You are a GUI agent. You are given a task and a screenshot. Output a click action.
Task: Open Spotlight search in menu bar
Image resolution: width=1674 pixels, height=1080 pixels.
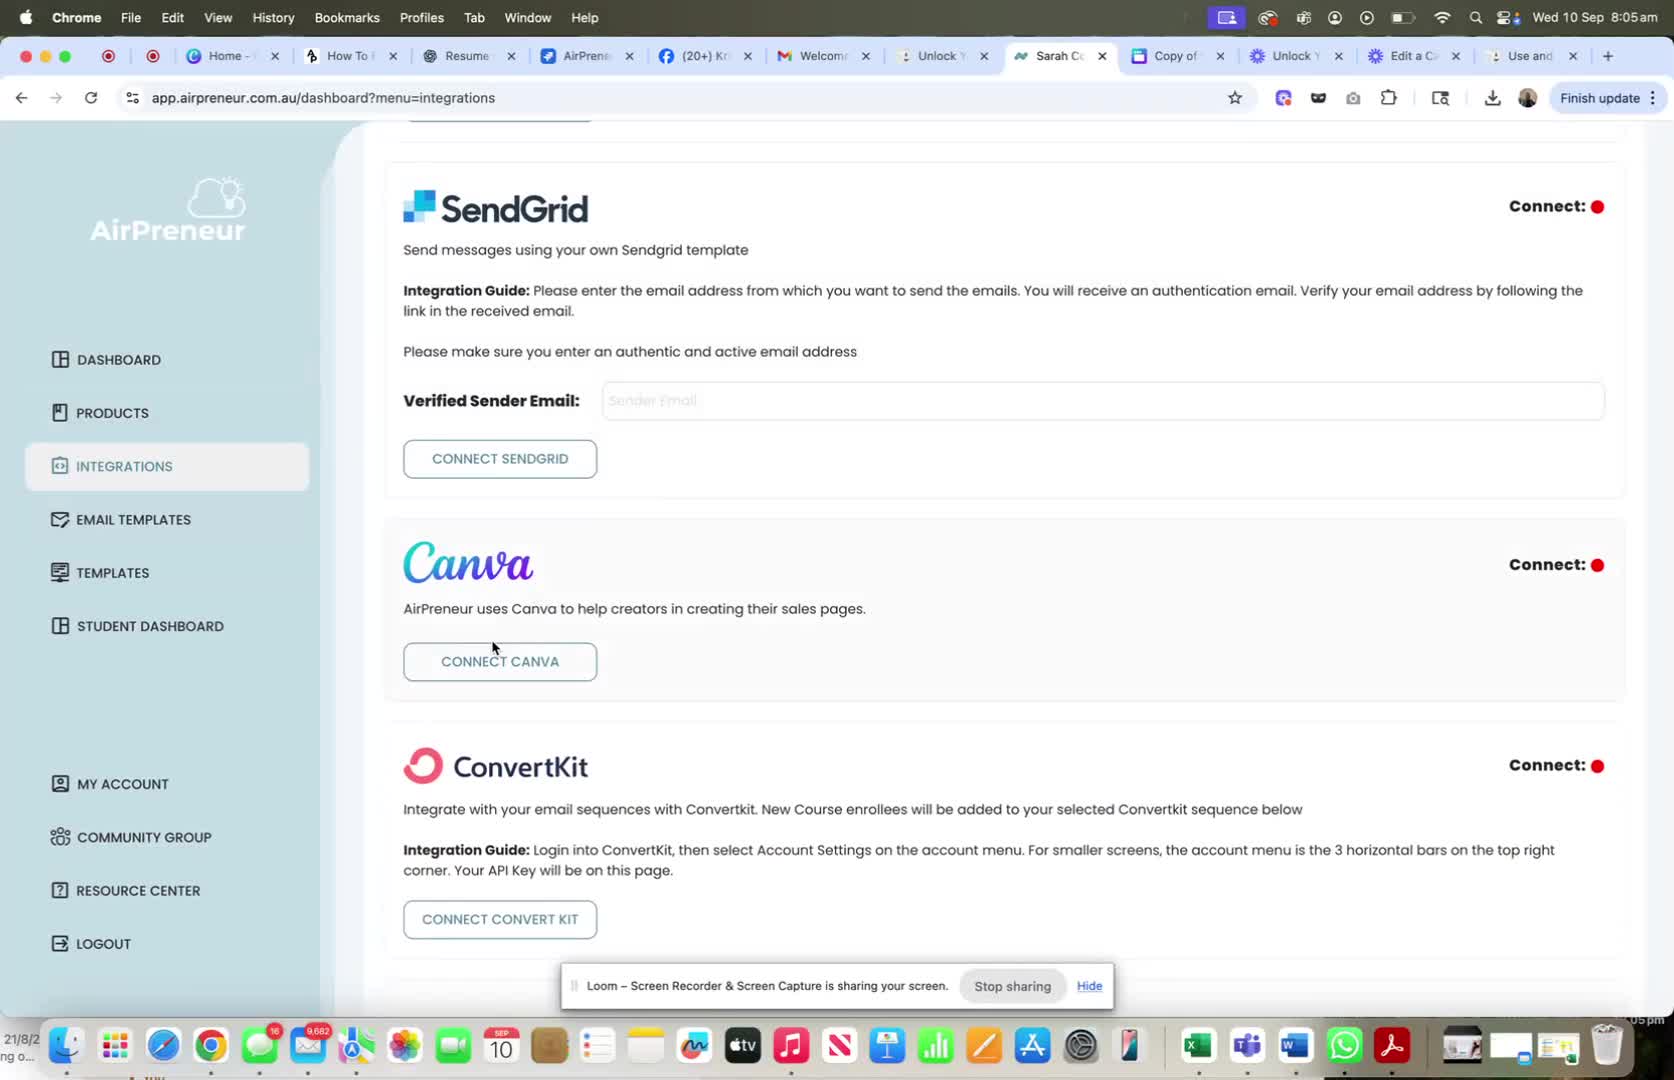pos(1475,17)
